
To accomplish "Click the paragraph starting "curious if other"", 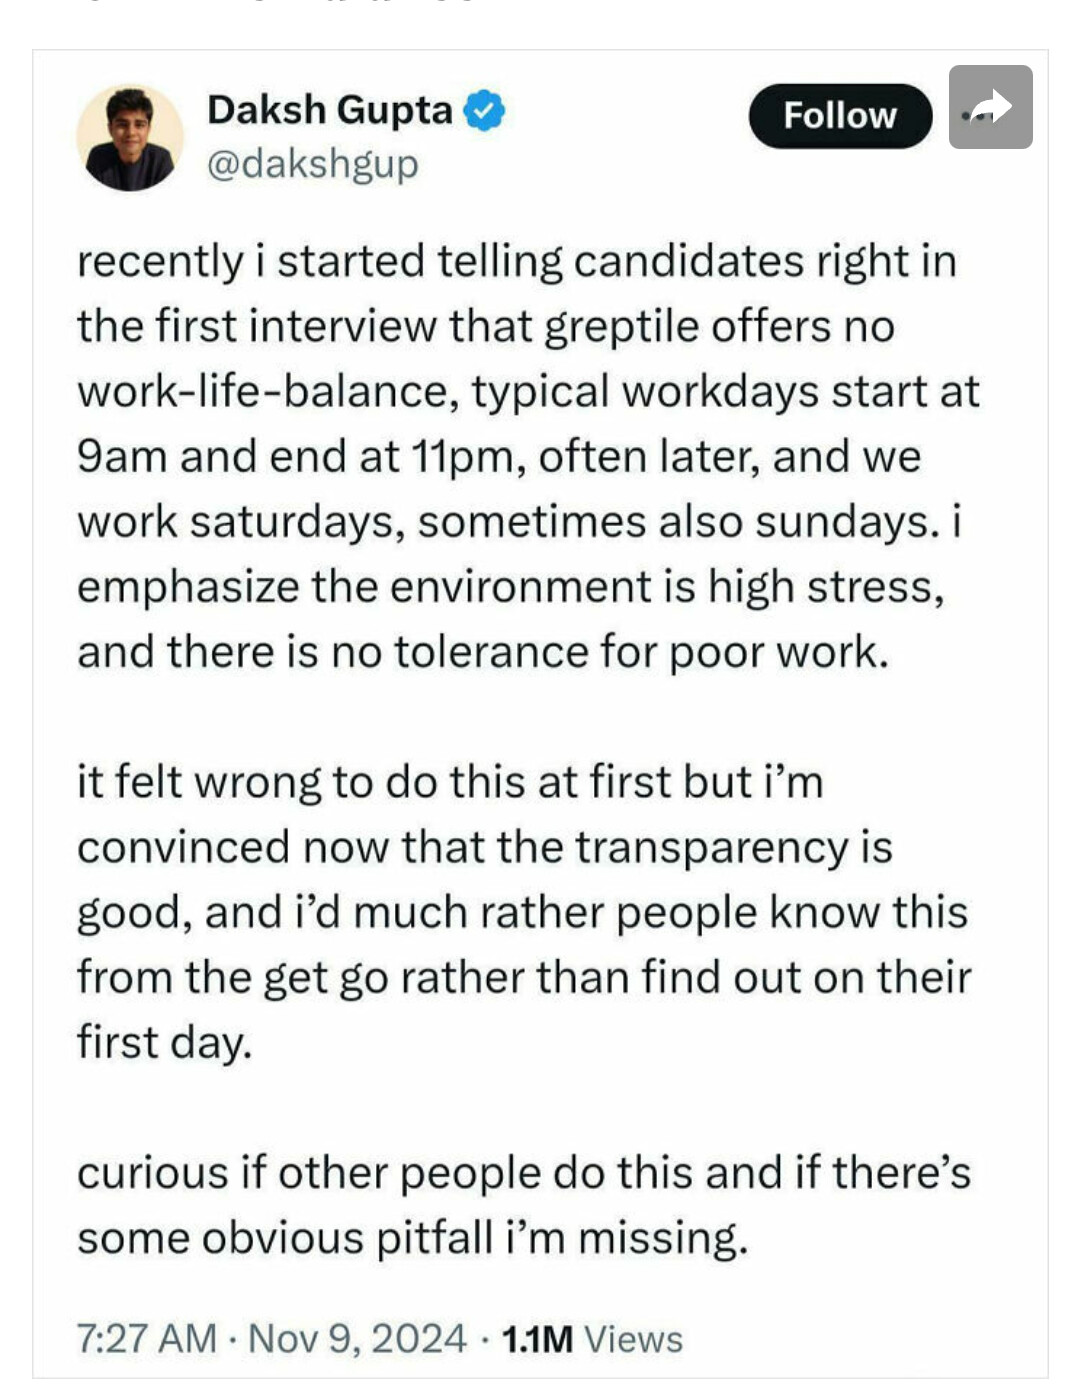I will point(520,1205).
